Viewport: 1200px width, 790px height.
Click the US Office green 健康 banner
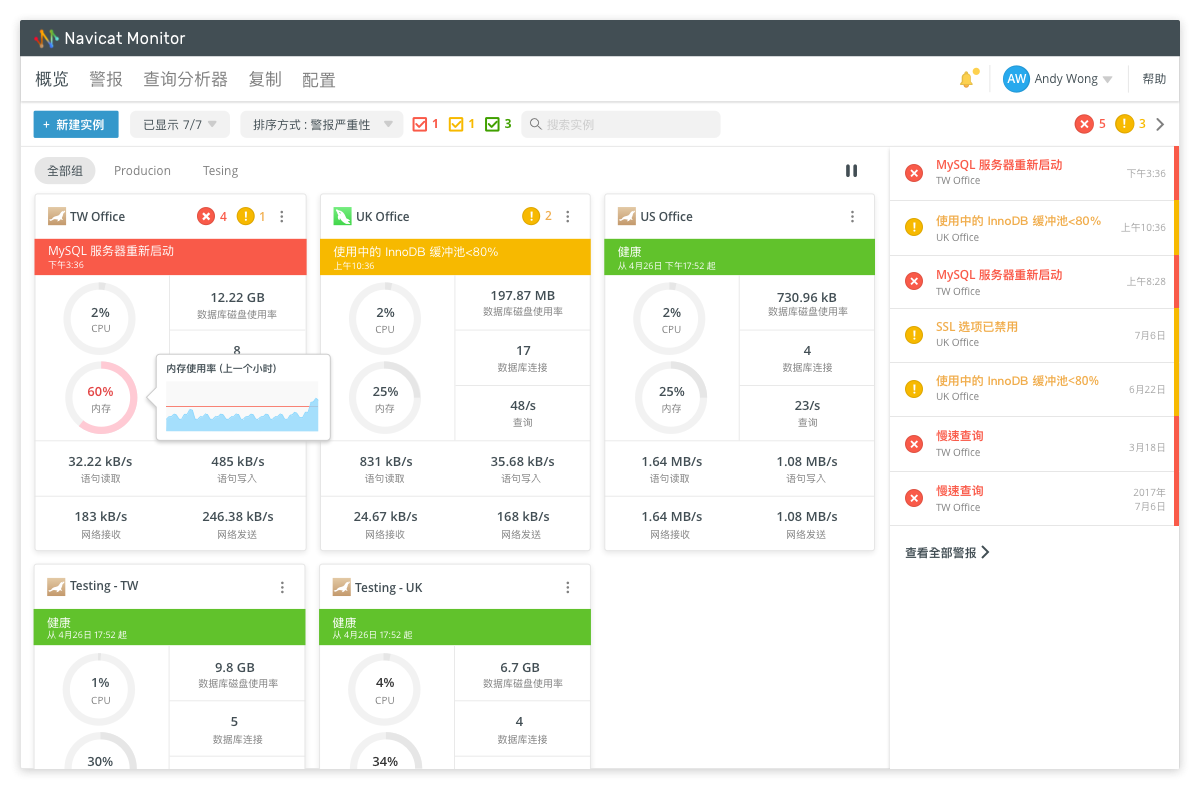[740, 257]
